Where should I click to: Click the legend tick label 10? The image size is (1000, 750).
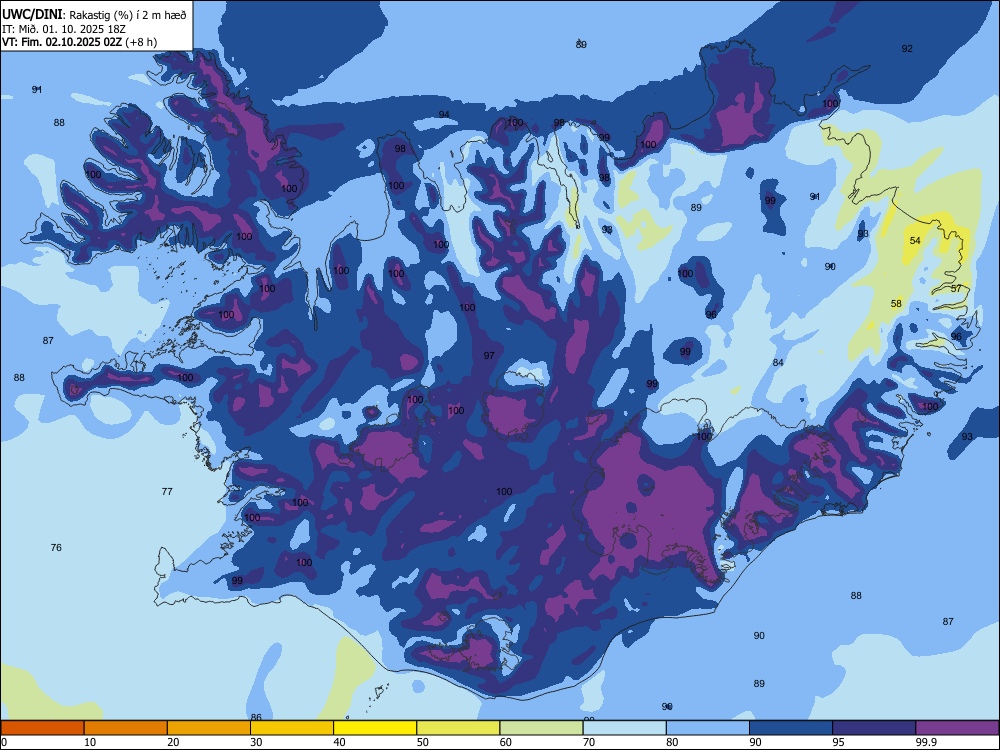[90, 742]
